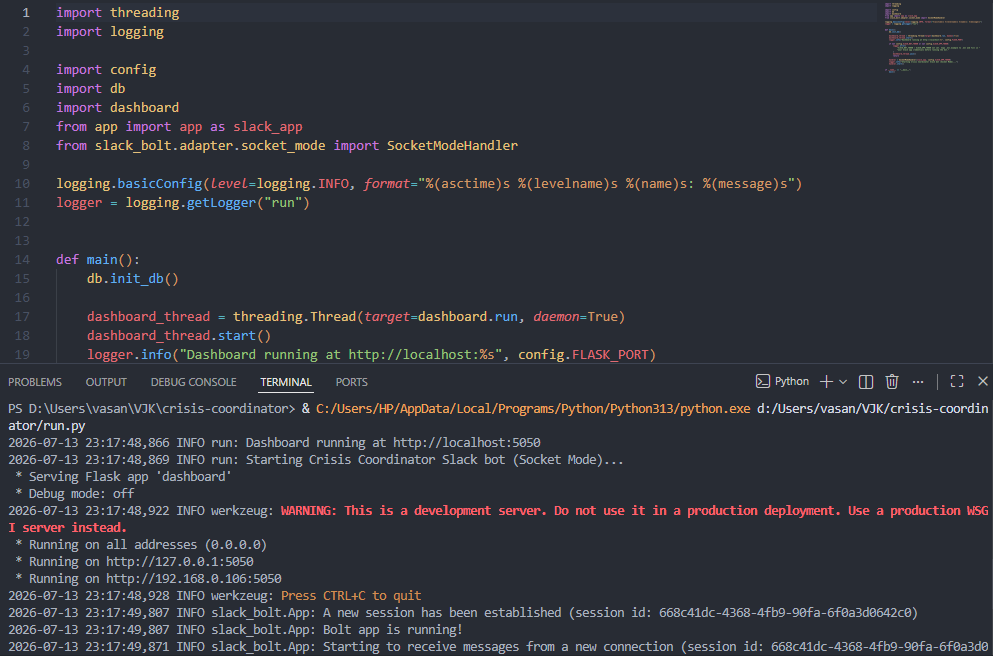Maximize the panel size
The image size is (993, 656).
pyautogui.click(x=957, y=381)
